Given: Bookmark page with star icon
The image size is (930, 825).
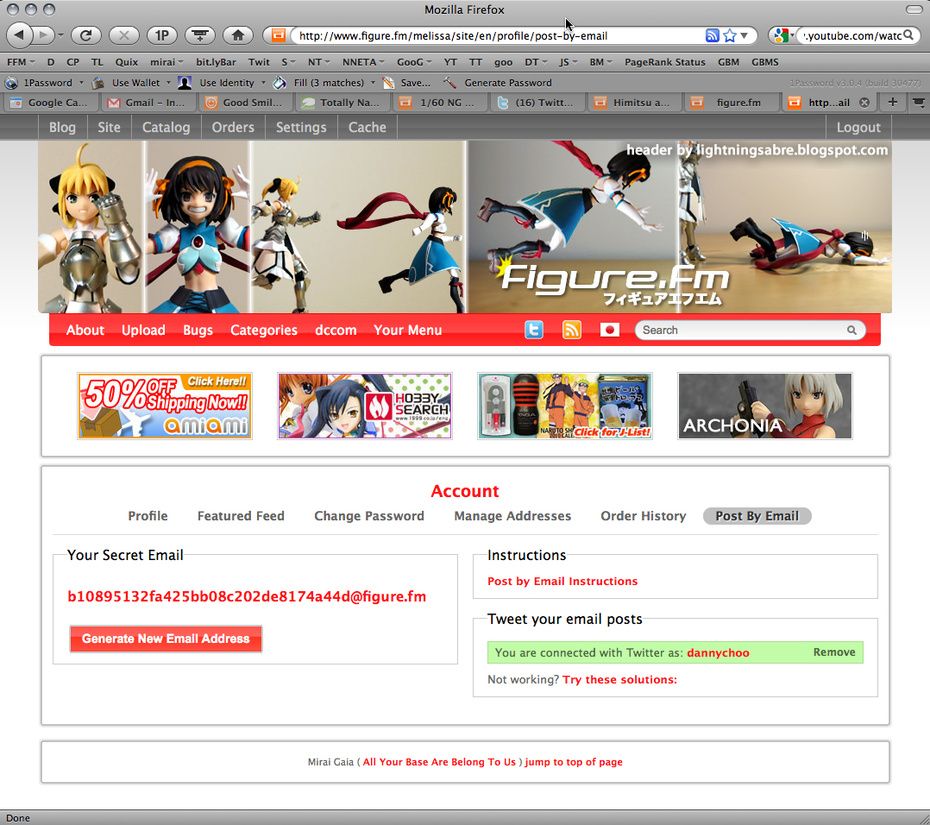Looking at the screenshot, I should point(730,36).
